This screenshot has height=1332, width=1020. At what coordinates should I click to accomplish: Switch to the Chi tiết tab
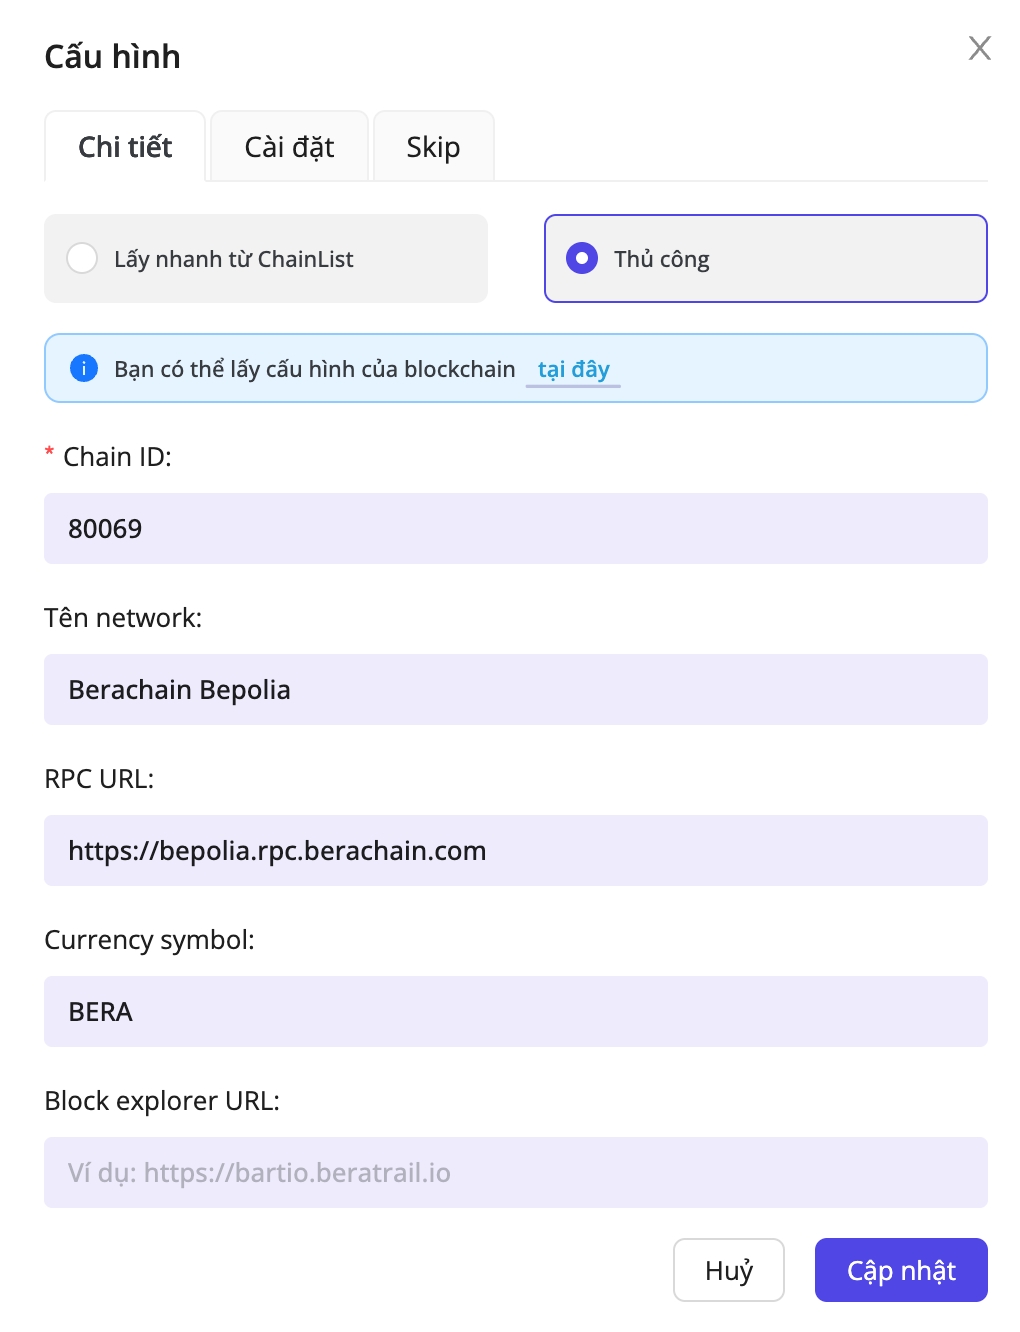(x=125, y=147)
